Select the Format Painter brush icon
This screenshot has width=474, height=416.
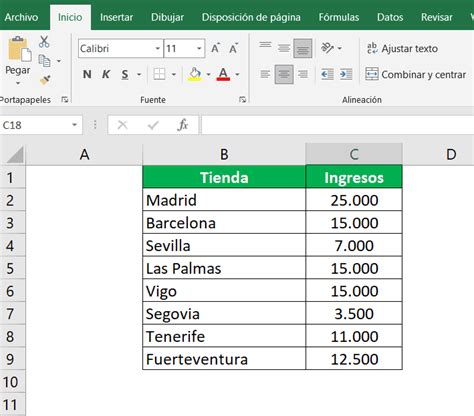45,80
